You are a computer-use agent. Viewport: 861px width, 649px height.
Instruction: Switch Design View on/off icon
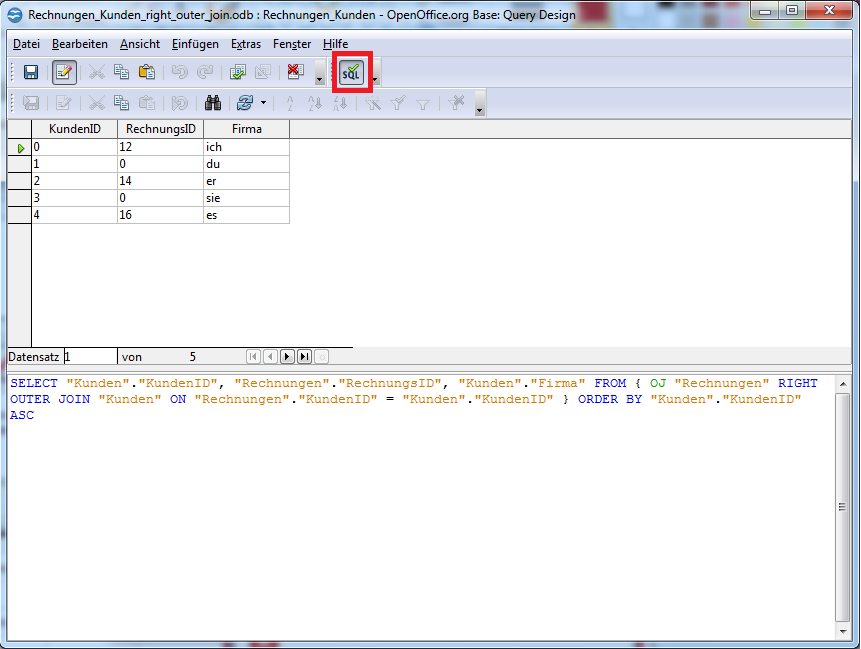click(263, 72)
